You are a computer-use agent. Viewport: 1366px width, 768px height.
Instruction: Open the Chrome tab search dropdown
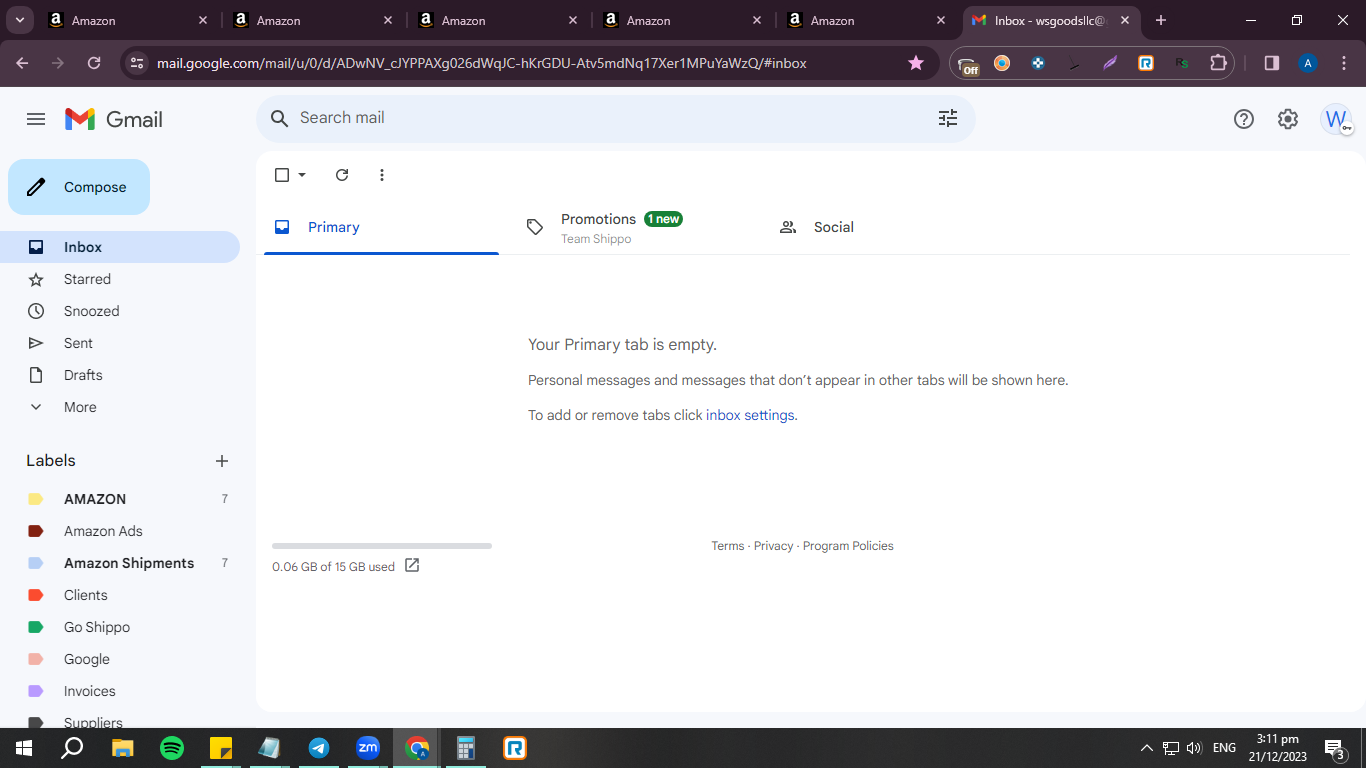pyautogui.click(x=20, y=20)
